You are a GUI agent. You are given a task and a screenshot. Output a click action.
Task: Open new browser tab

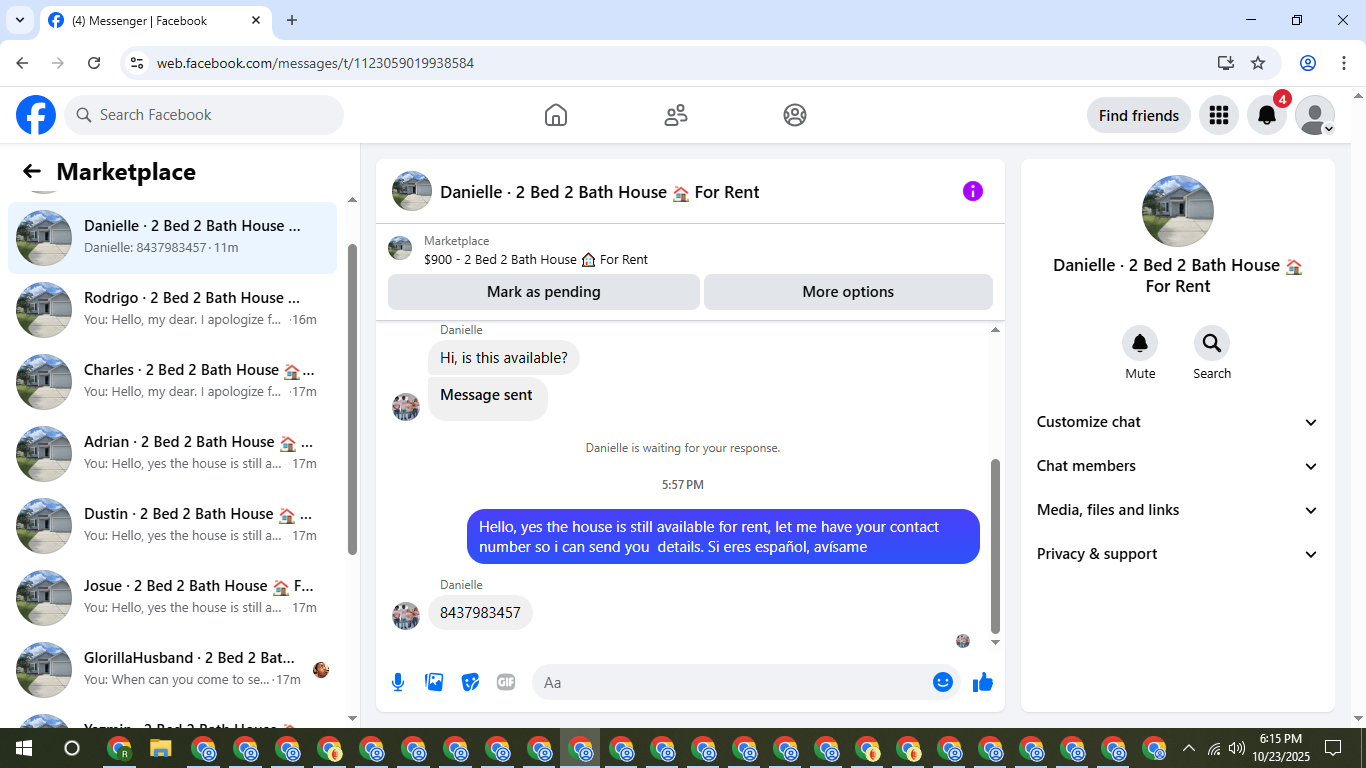pyautogui.click(x=292, y=20)
